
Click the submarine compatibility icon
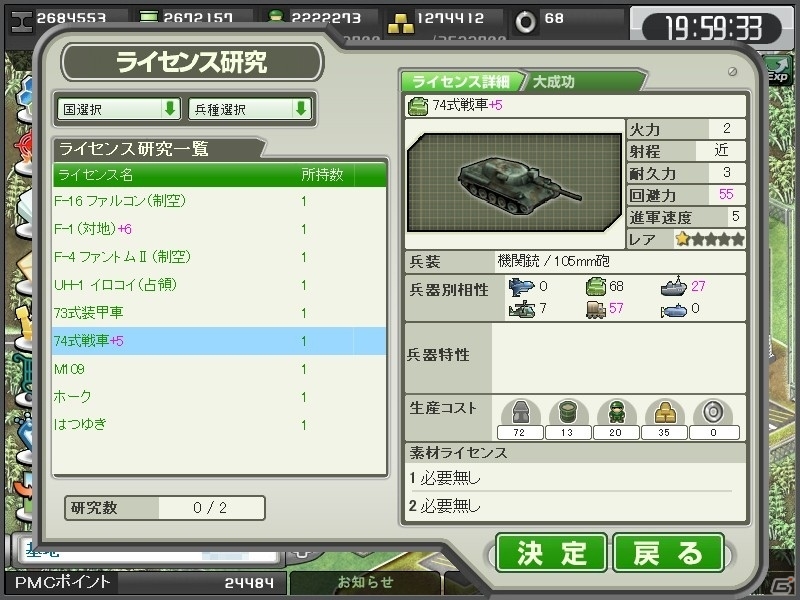674,310
